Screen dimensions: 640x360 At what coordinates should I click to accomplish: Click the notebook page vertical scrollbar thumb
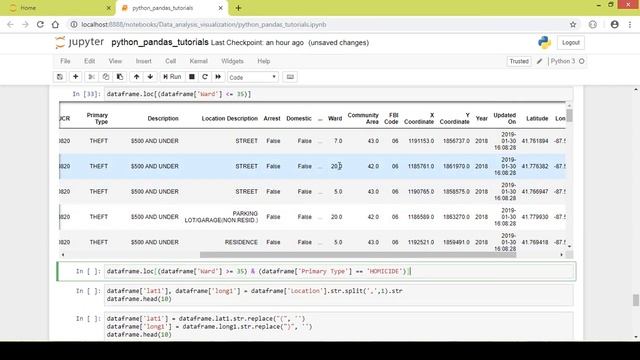(x=636, y=300)
